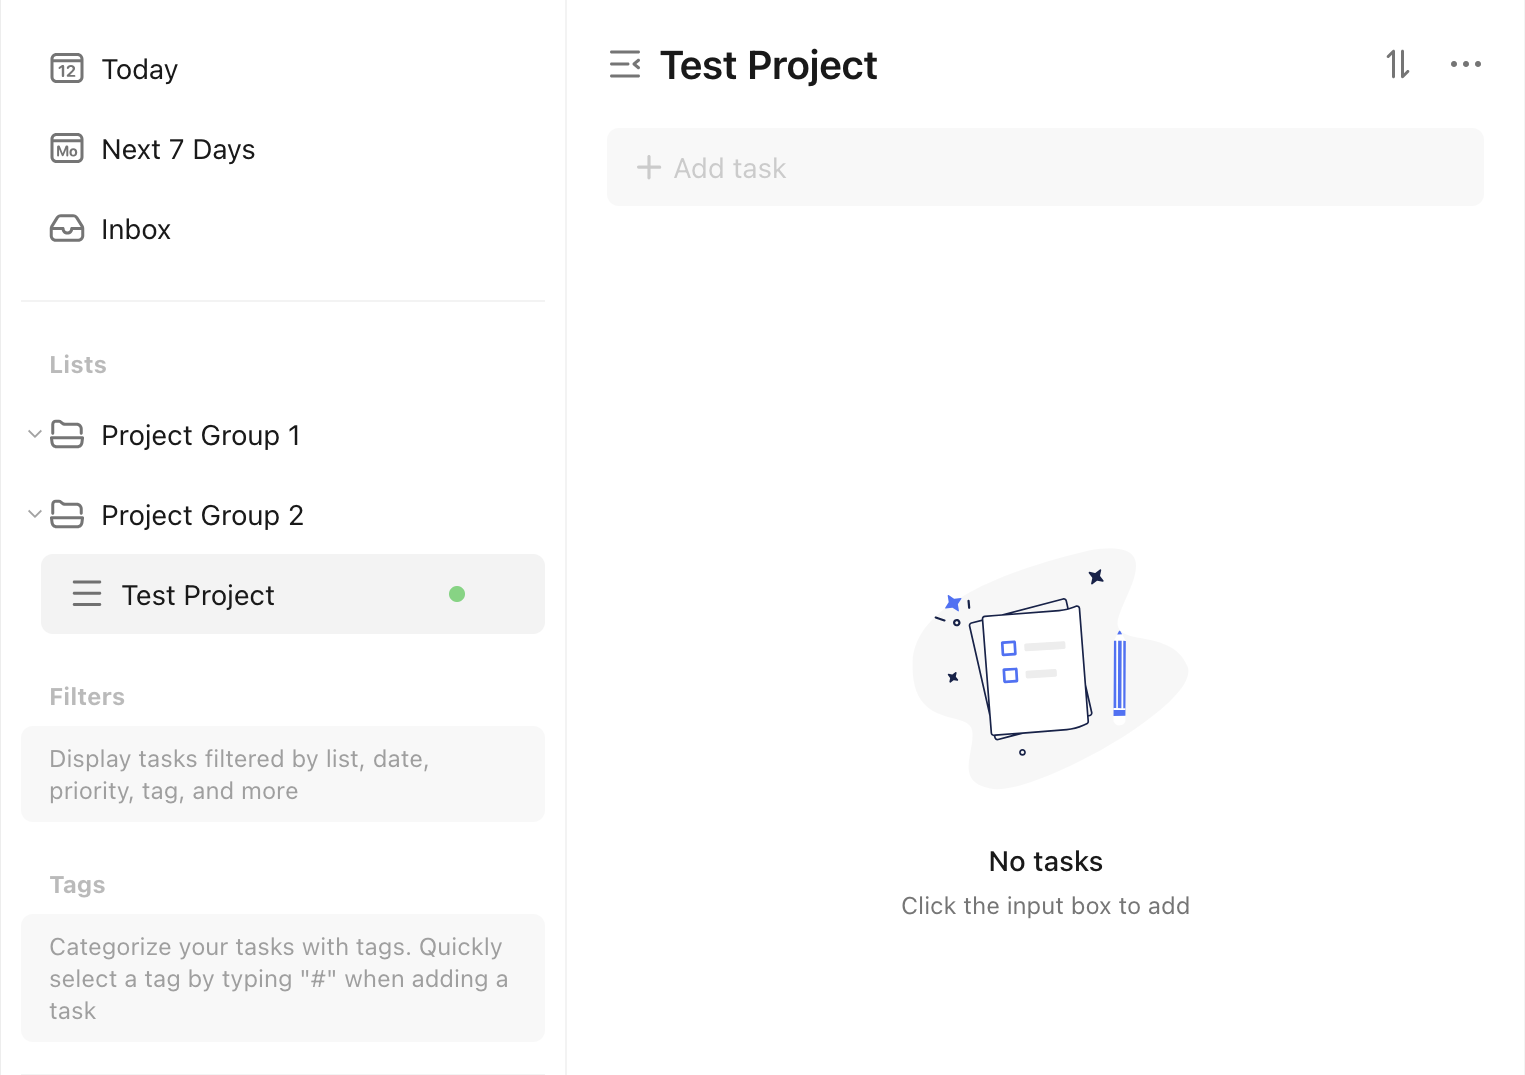Image resolution: width=1525 pixels, height=1075 pixels.
Task: Collapse Project Group 2 chevron
Action: [x=34, y=514]
